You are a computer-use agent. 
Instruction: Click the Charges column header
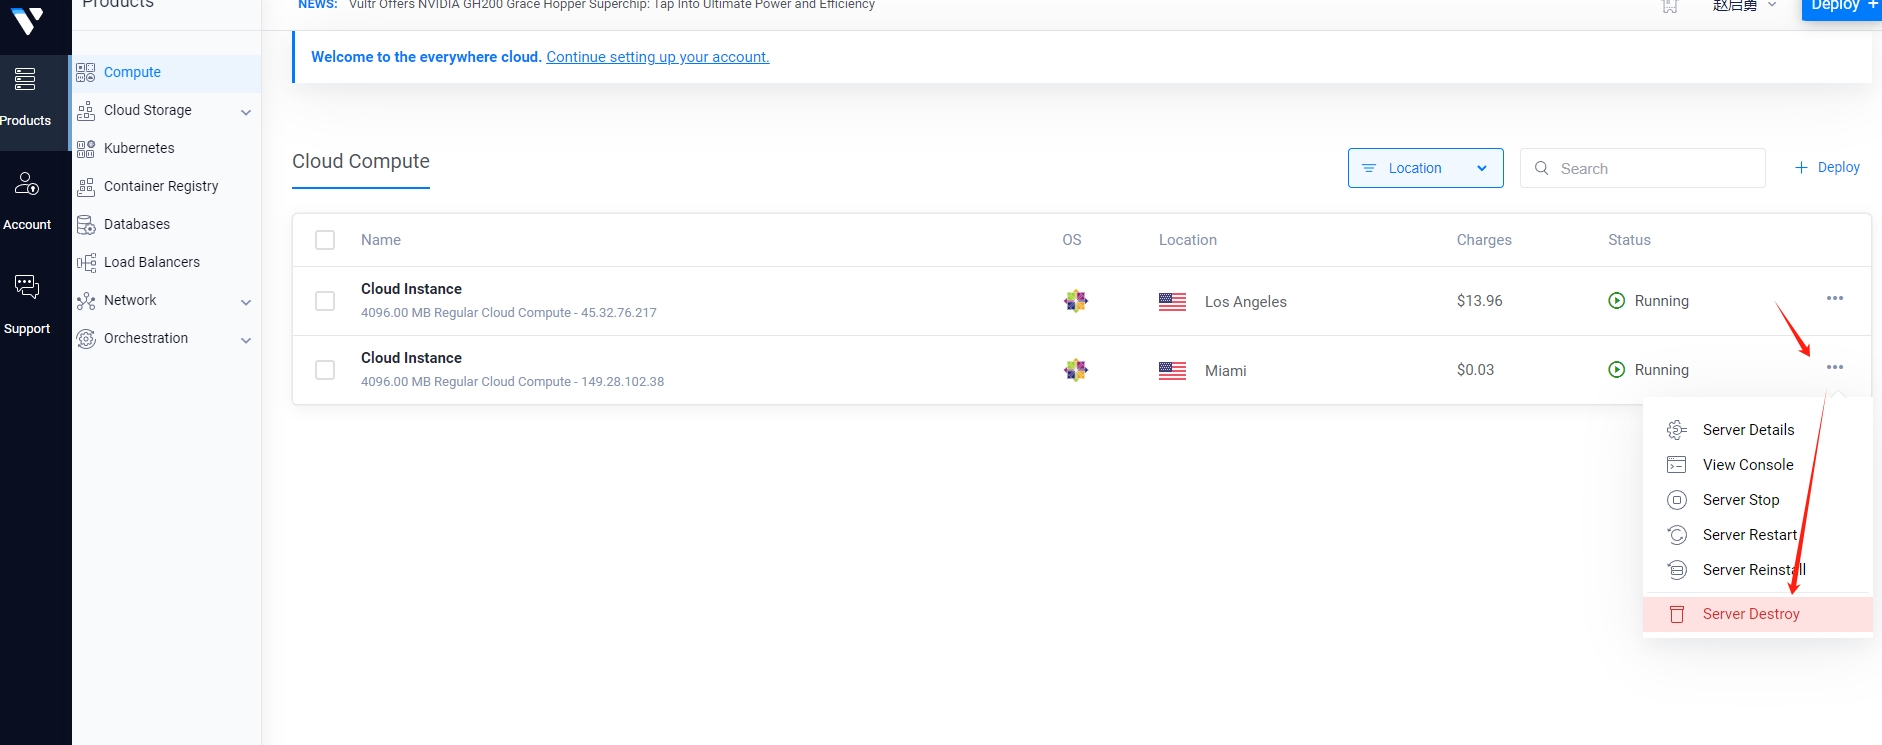[x=1484, y=240]
